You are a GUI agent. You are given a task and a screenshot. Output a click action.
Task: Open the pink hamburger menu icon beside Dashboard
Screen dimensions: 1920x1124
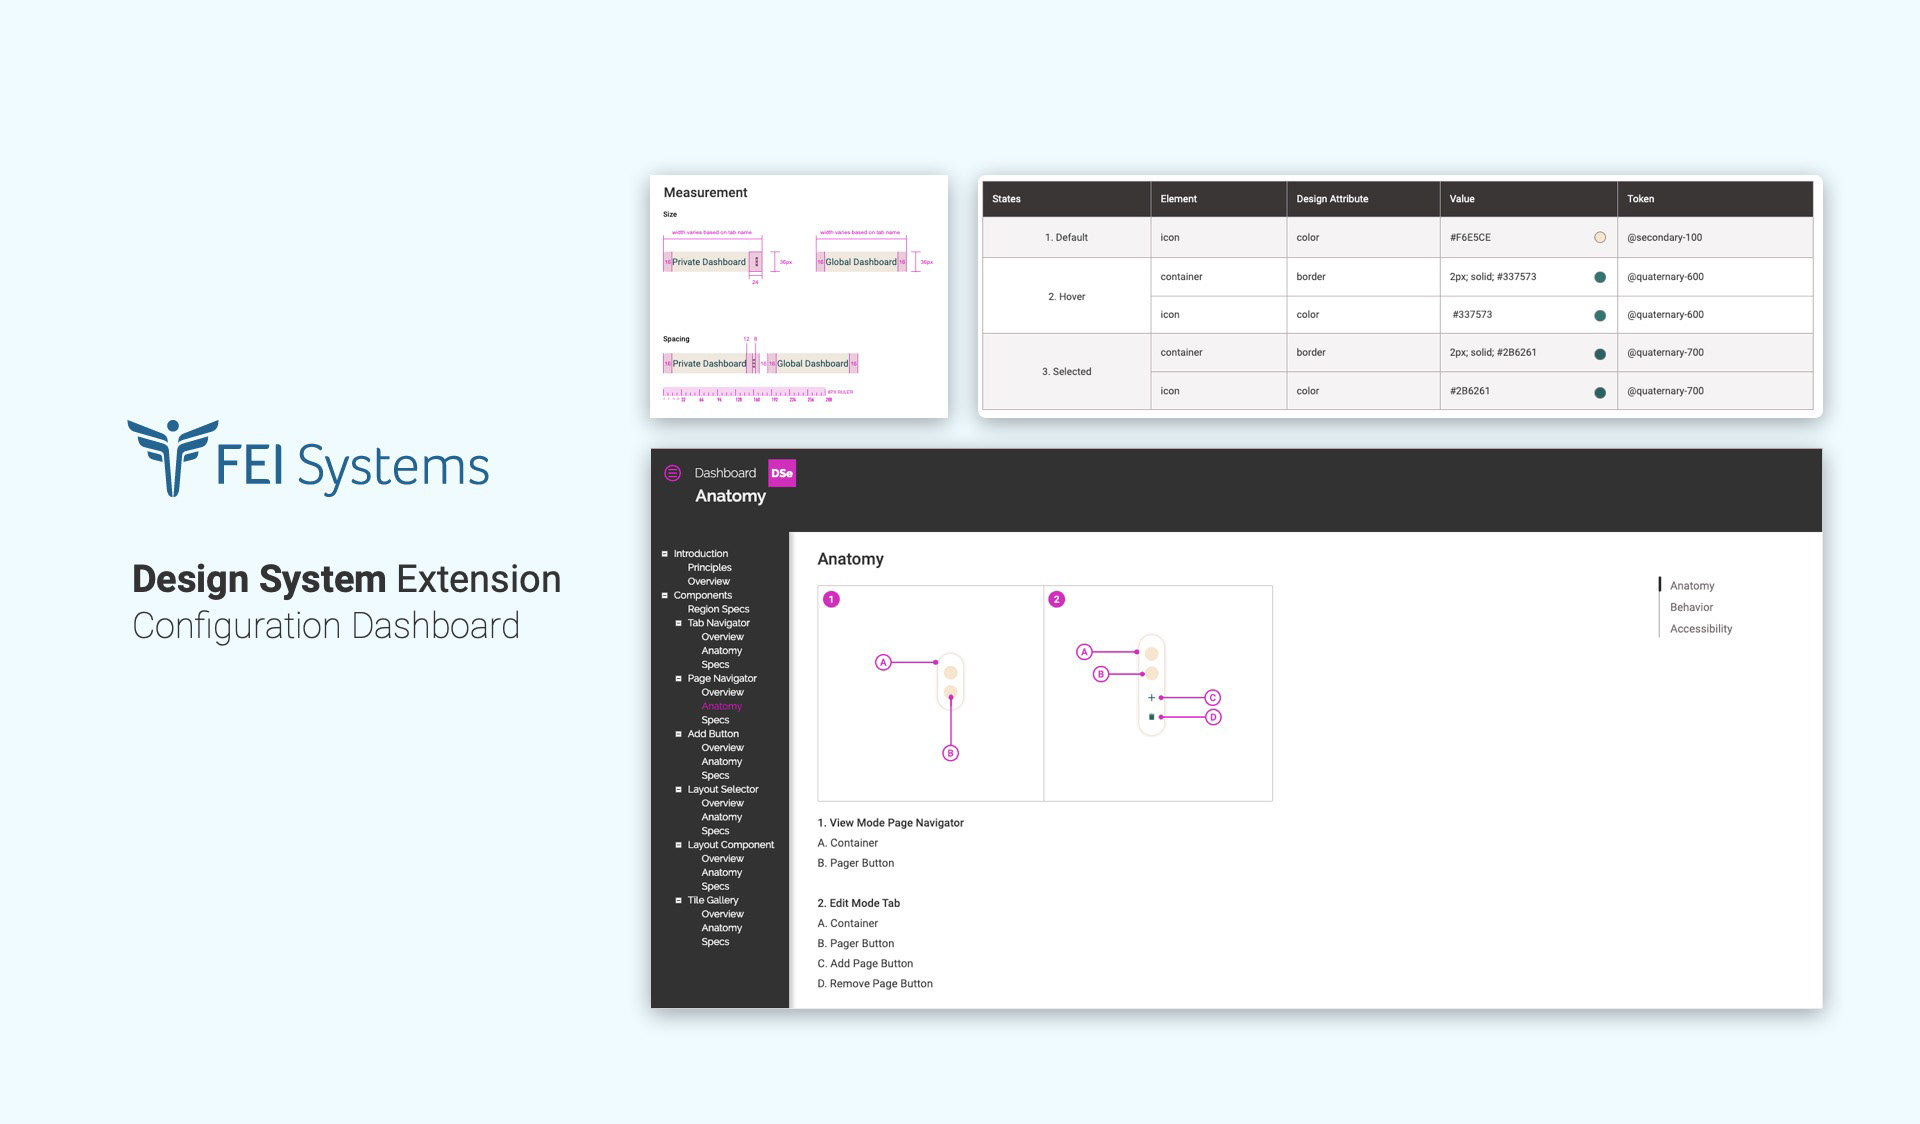coord(673,473)
